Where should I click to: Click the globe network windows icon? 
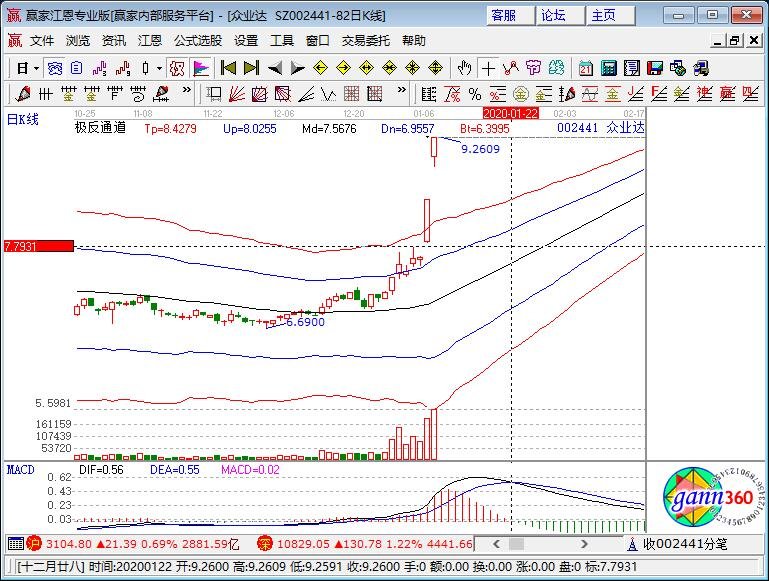pos(678,68)
